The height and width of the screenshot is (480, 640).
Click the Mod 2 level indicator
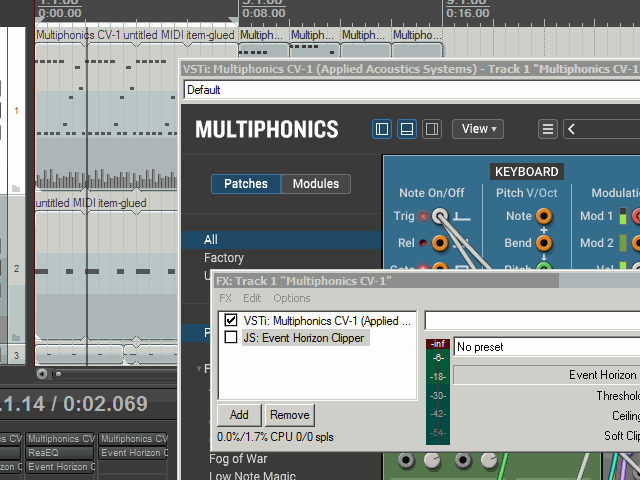(622, 243)
